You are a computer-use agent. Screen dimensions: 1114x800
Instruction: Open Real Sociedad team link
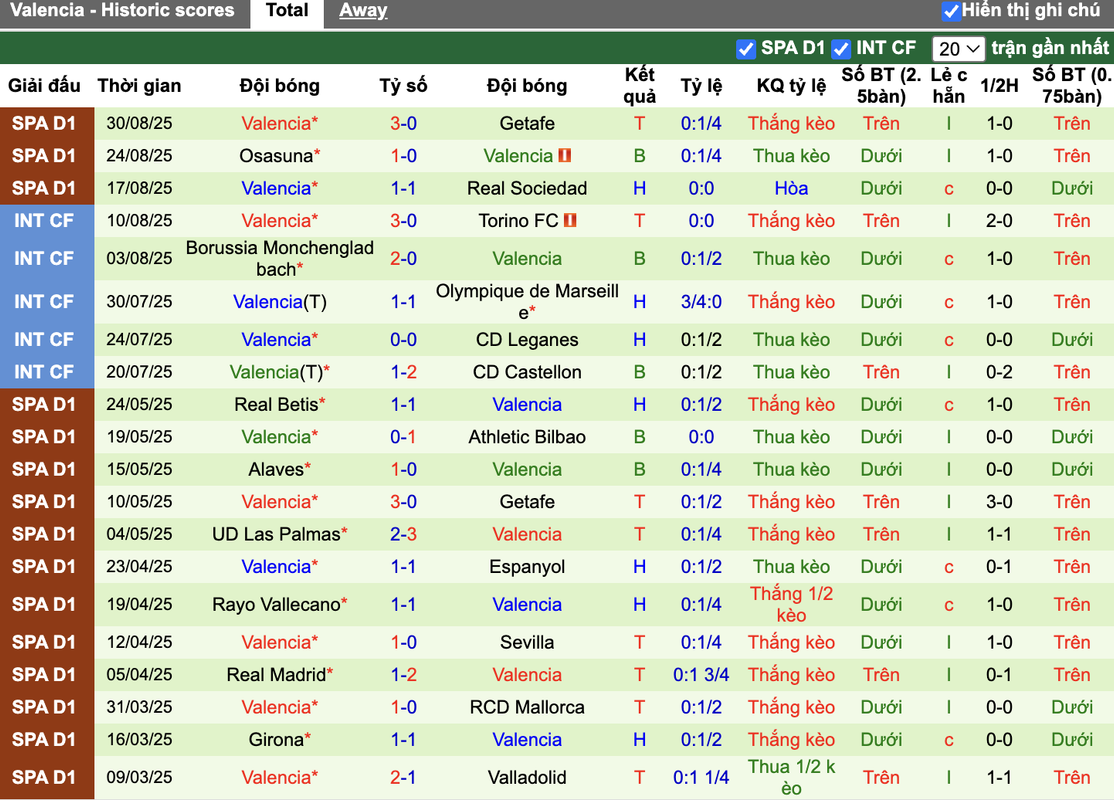tap(527, 189)
